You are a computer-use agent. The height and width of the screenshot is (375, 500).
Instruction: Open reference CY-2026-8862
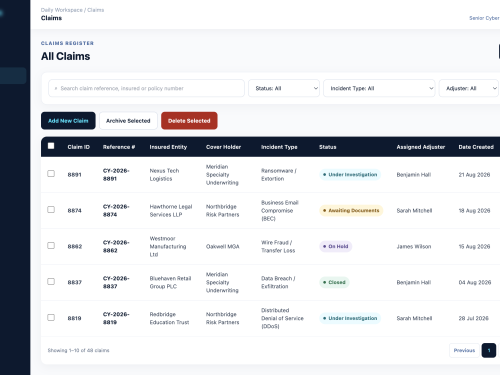tap(116, 246)
